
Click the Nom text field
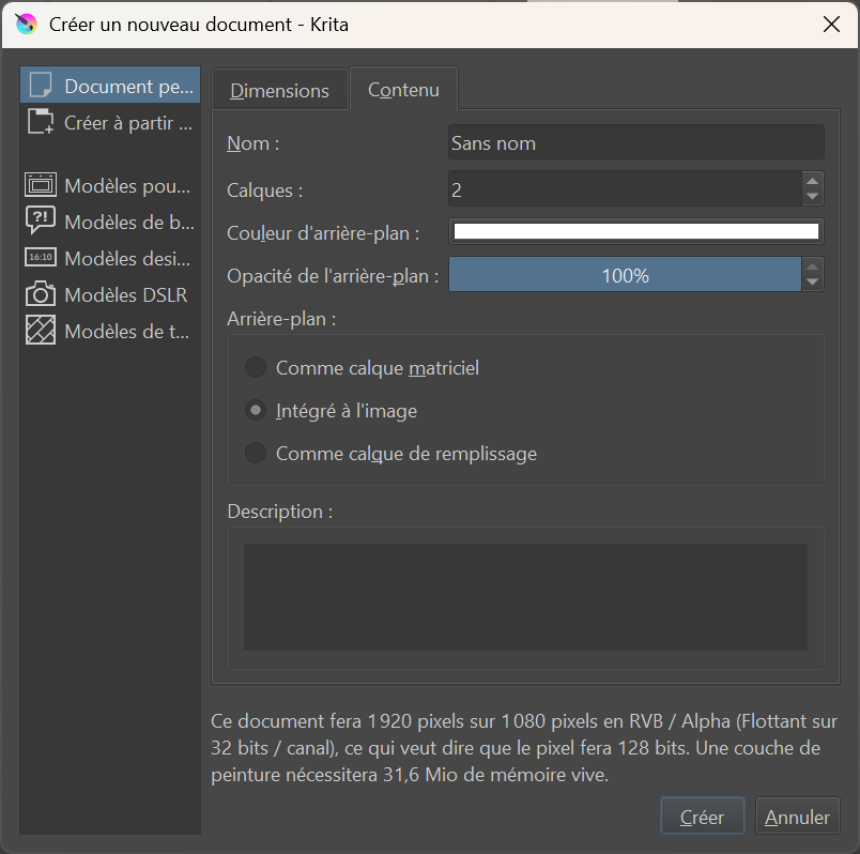[x=636, y=143]
